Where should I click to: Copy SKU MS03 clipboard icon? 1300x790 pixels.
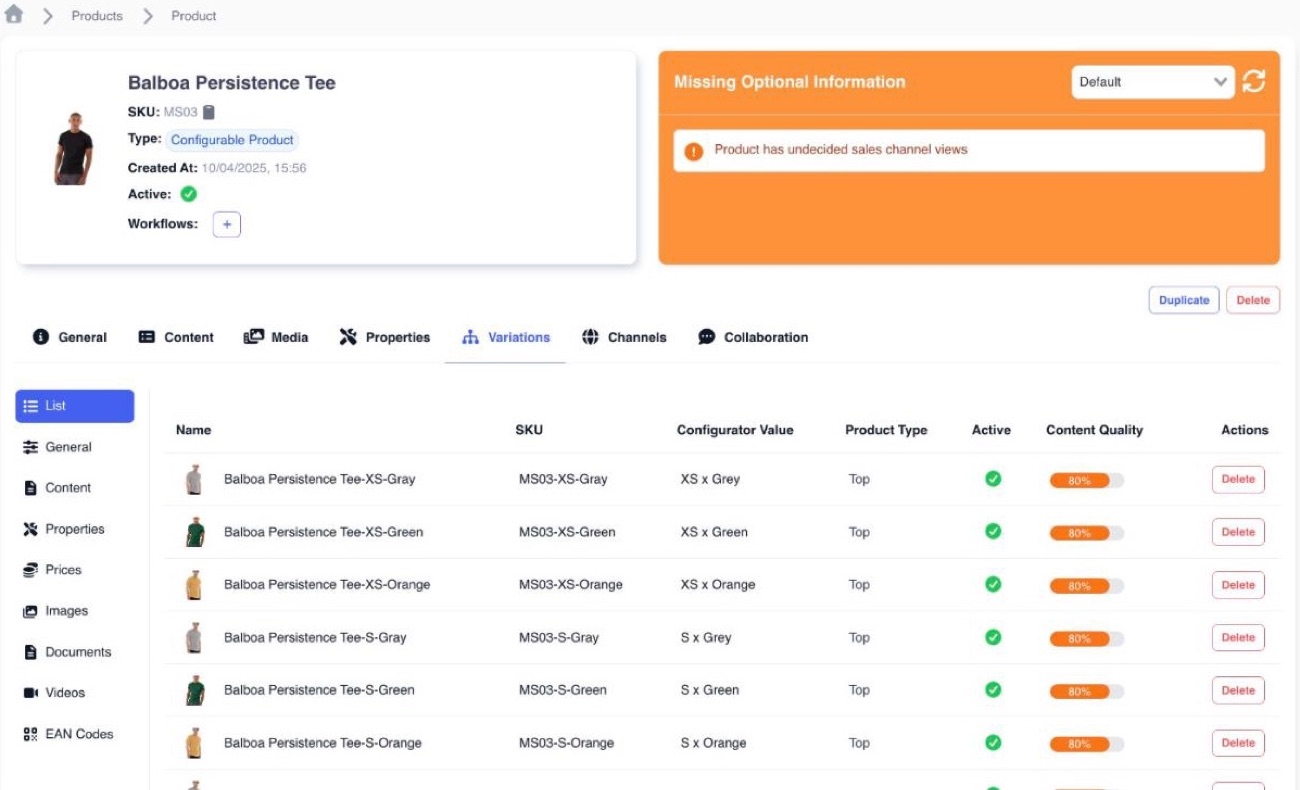[209, 112]
